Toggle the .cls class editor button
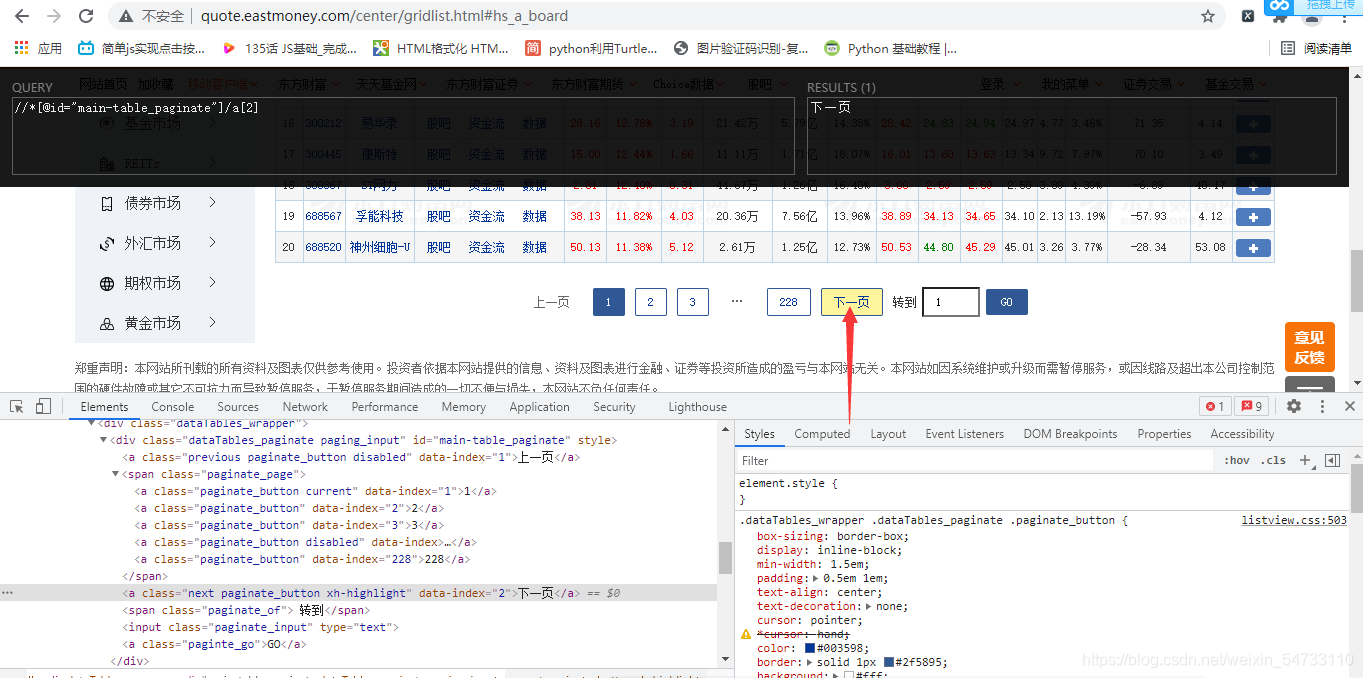Viewport: 1363px width, 678px height. click(x=1274, y=461)
